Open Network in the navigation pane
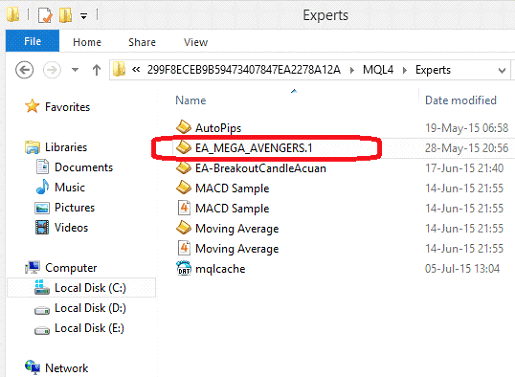 [67, 368]
